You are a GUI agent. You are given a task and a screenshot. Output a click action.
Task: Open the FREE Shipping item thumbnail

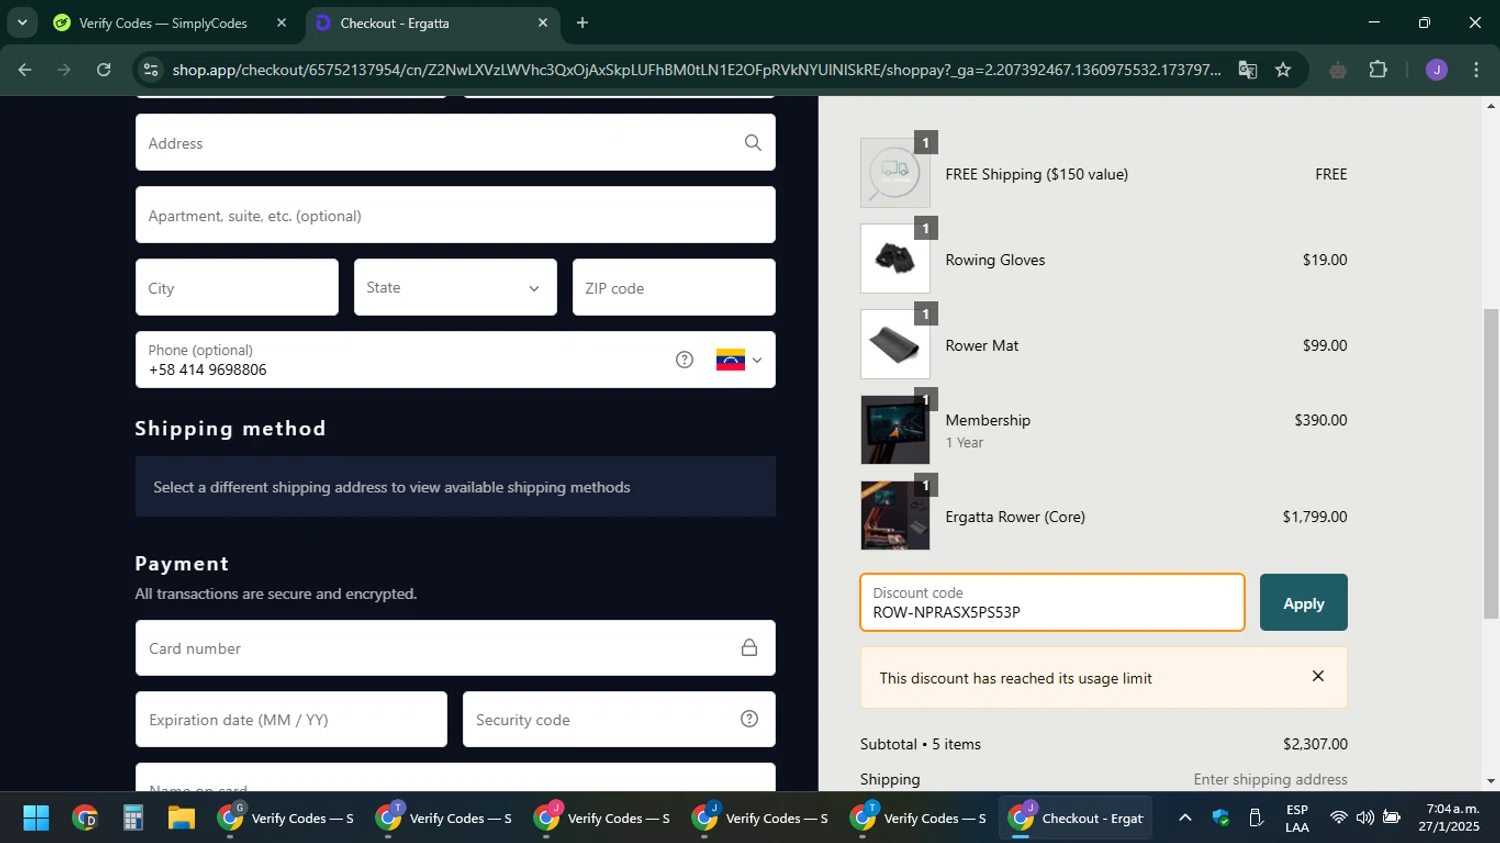[x=895, y=173]
